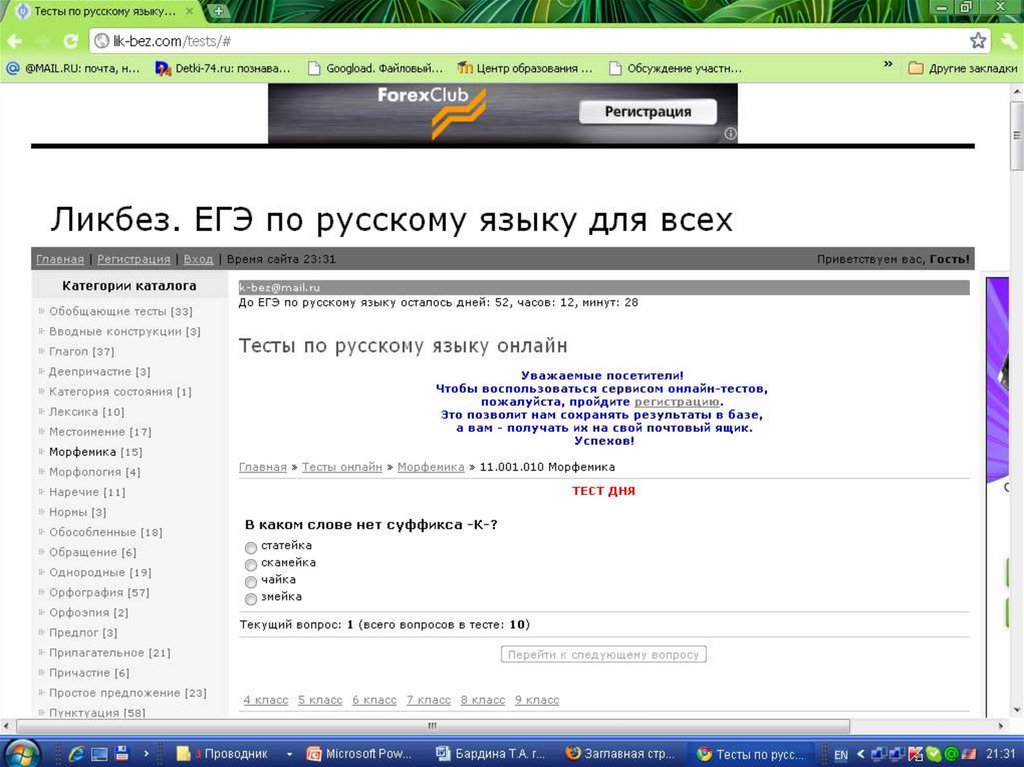Open Главная in site nav bar
Viewport: 1024px width, 767px height.
[60, 259]
